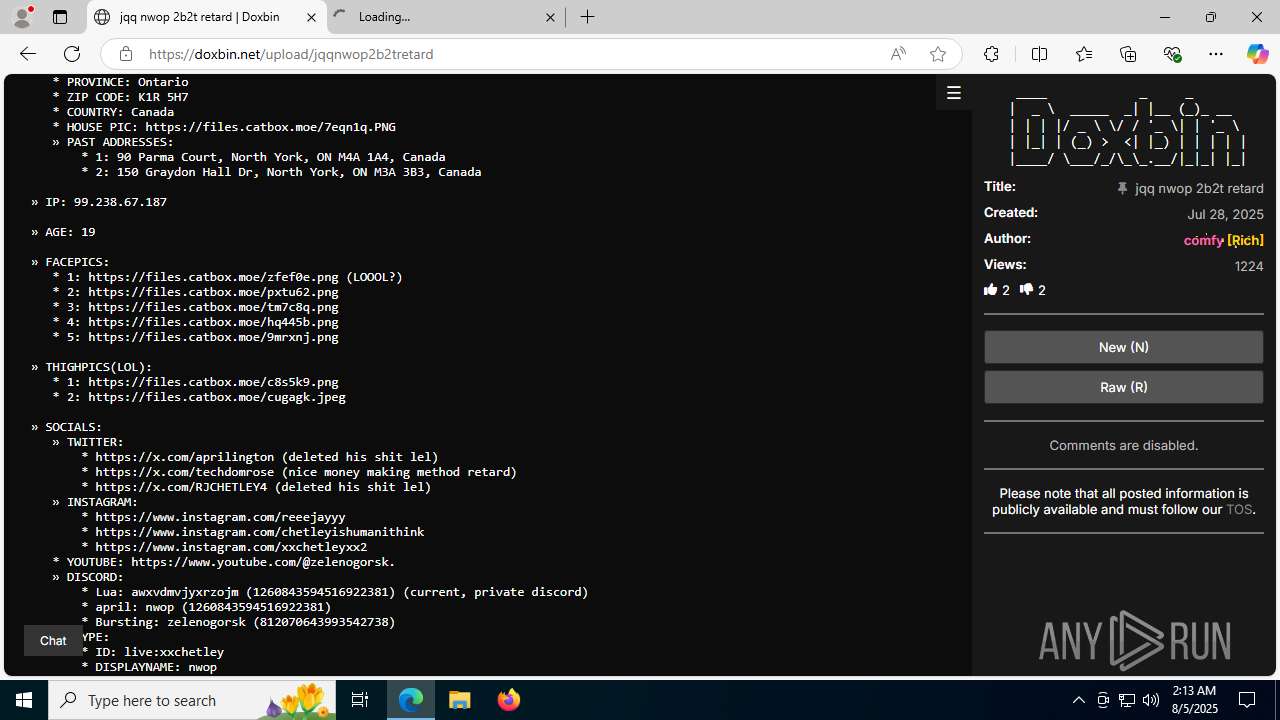This screenshot has width=1280, height=720.
Task: Switch to the Doxbin tab
Action: coord(207,17)
